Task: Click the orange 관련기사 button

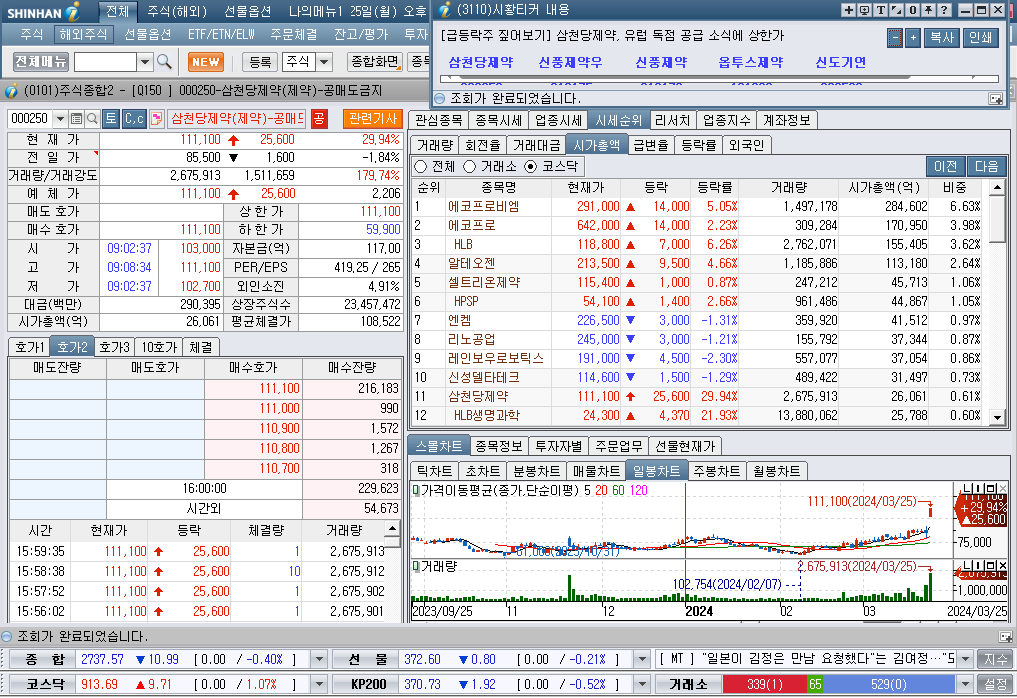Action: pos(373,119)
